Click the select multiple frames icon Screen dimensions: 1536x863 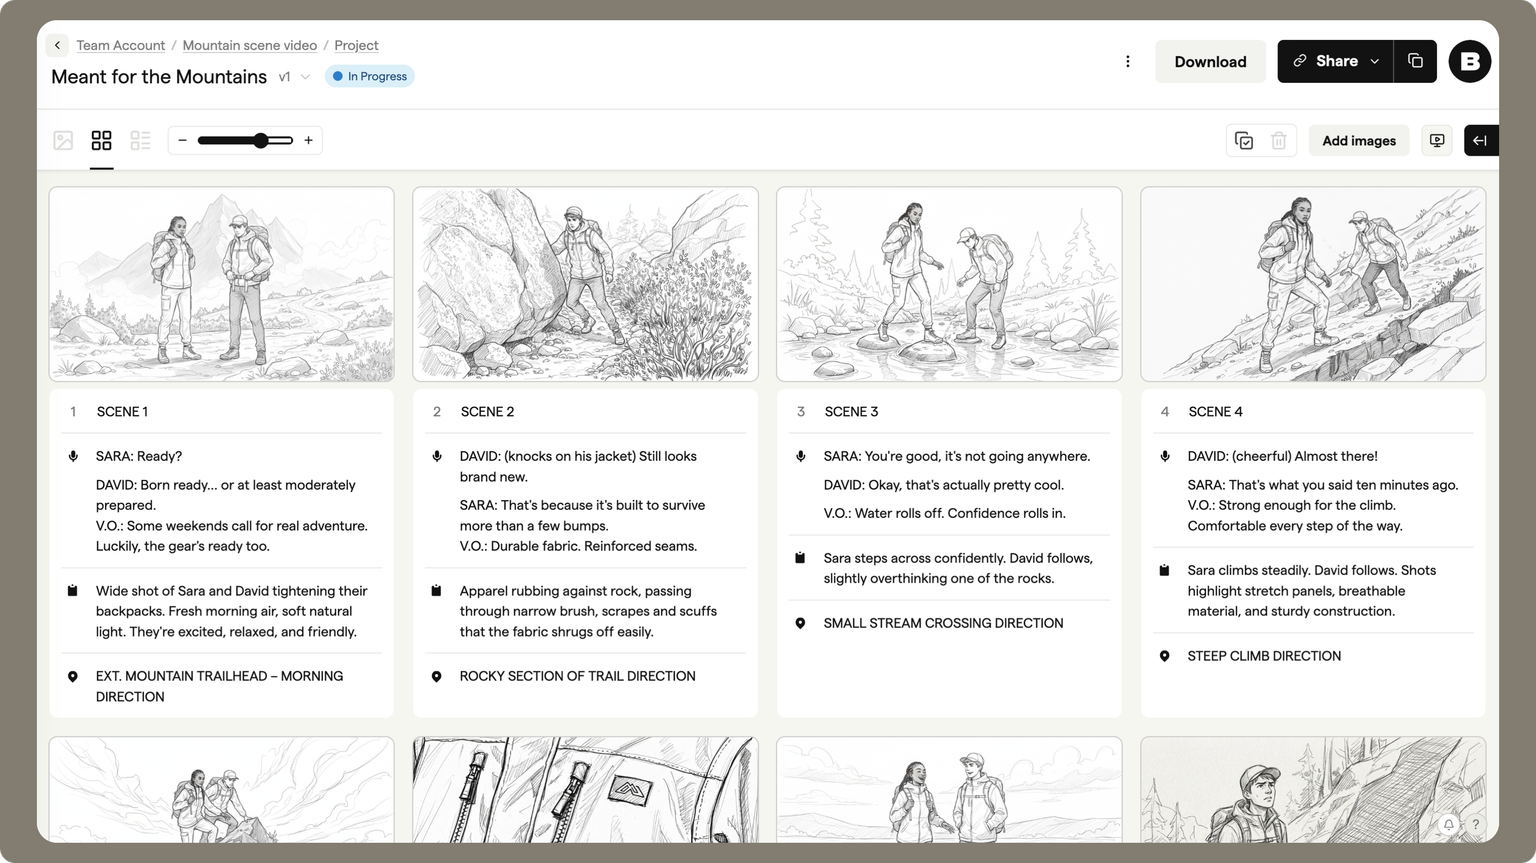(x=1244, y=141)
